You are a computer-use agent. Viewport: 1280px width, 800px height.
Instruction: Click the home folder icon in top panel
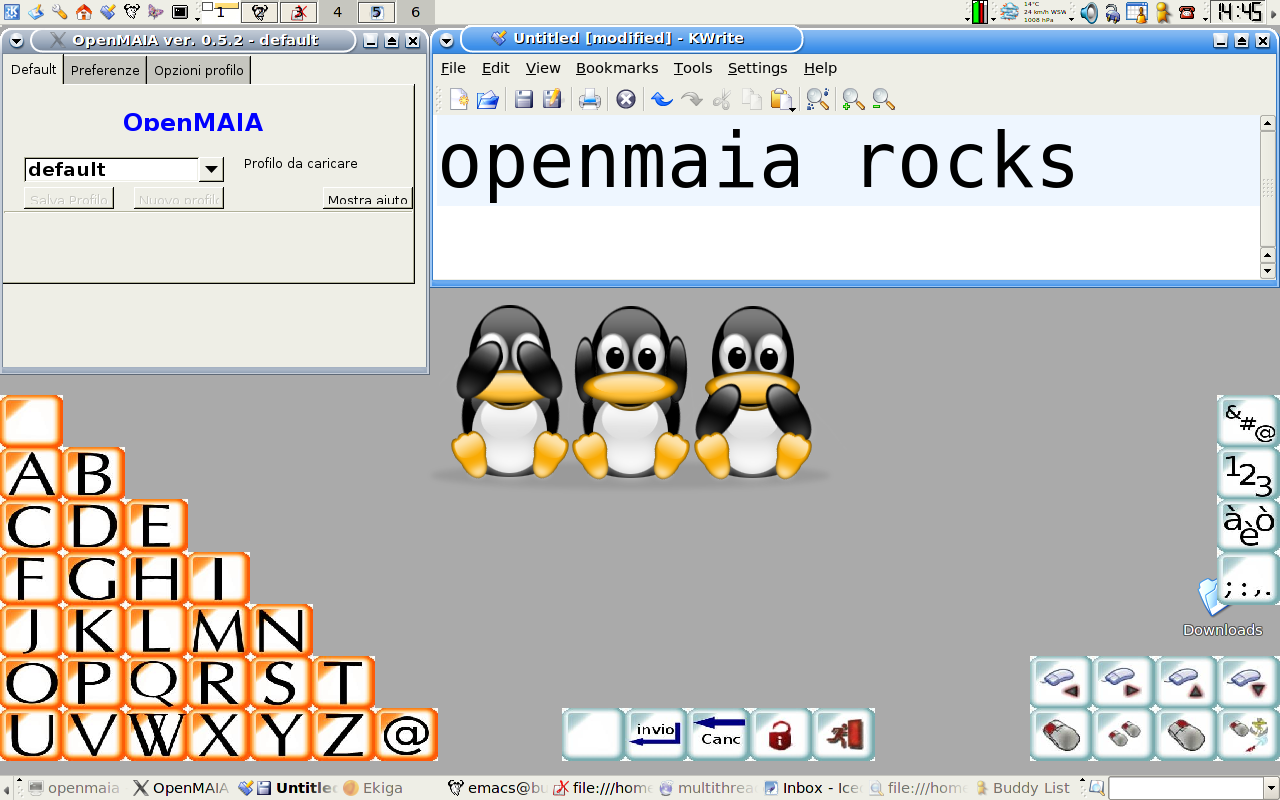84,12
